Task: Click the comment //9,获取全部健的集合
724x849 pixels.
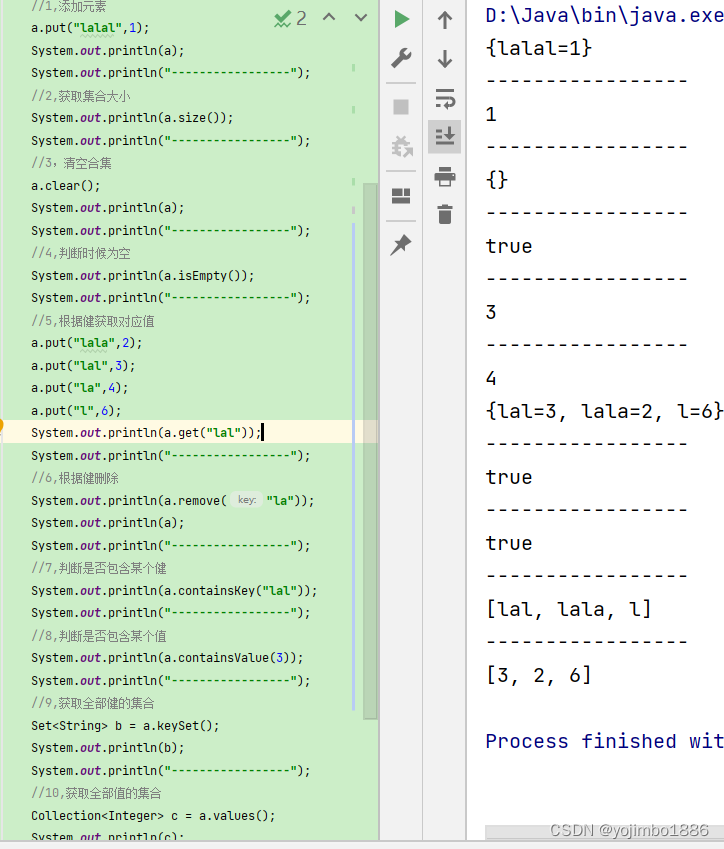Action: pos(93,703)
